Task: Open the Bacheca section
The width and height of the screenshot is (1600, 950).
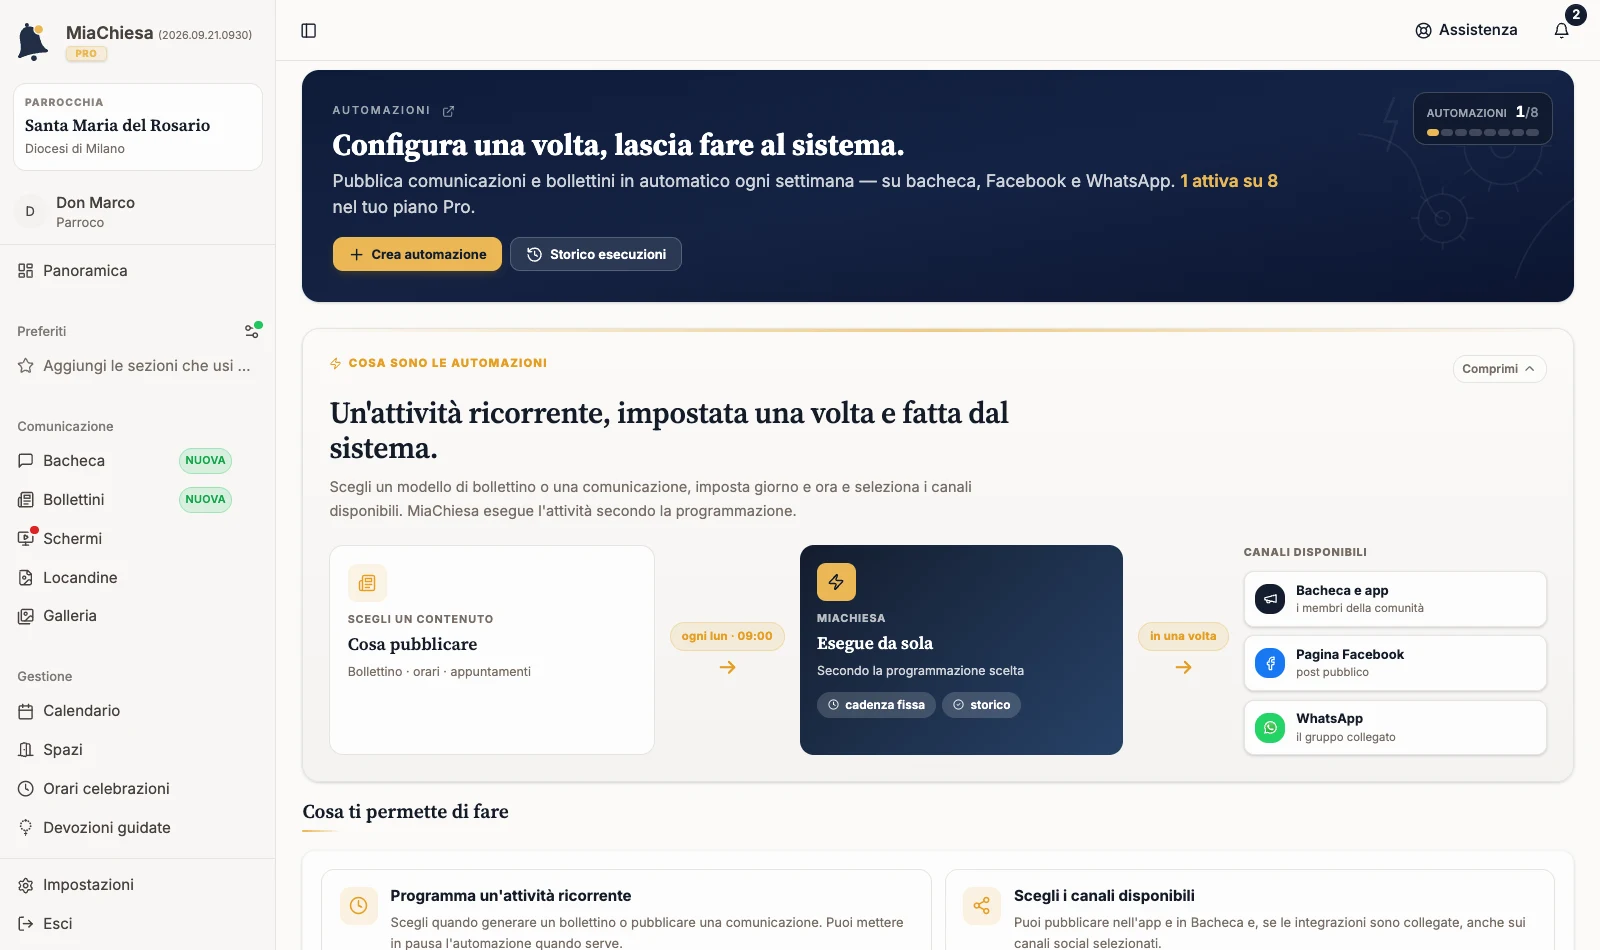Action: (x=138, y=461)
